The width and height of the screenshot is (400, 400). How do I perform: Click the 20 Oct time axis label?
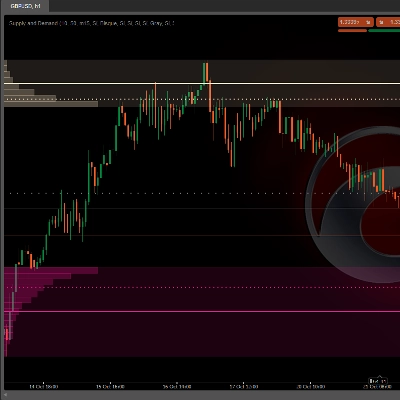point(310,387)
